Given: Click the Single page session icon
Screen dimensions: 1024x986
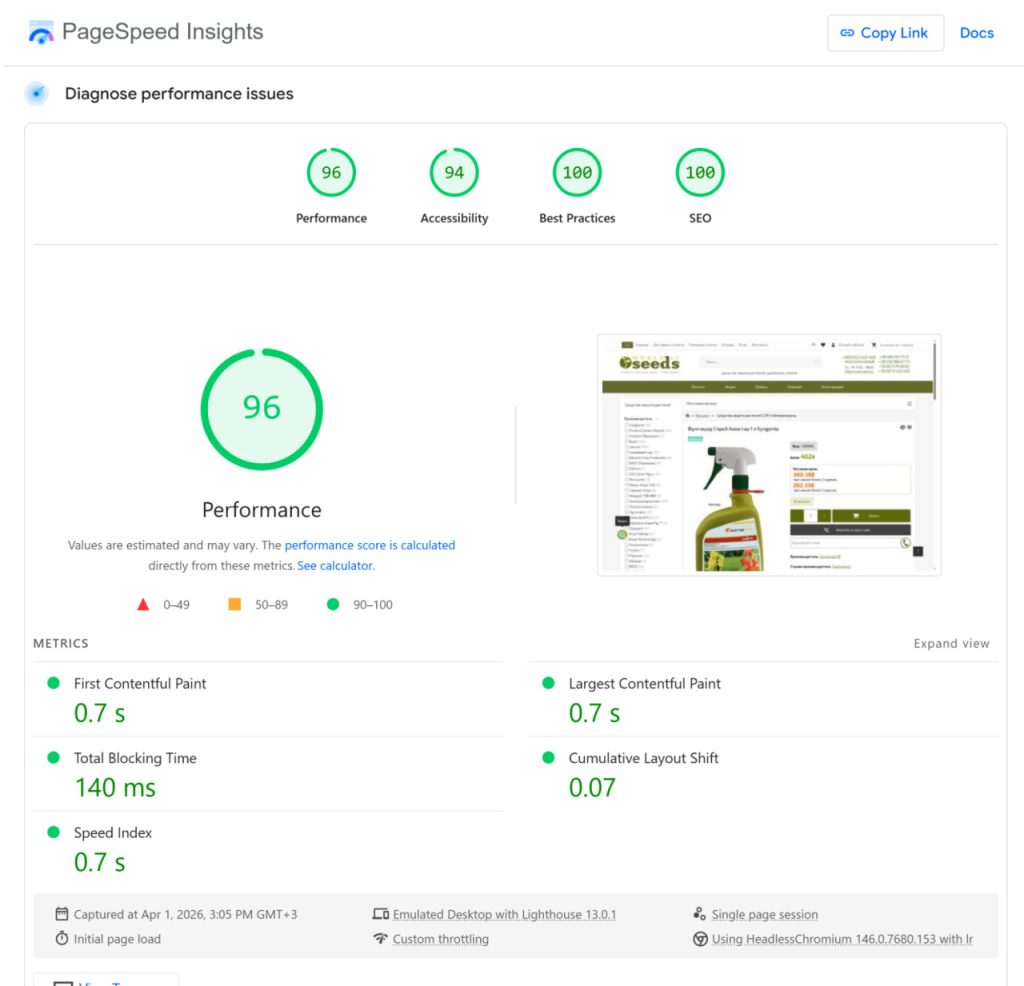Looking at the screenshot, I should coord(699,914).
